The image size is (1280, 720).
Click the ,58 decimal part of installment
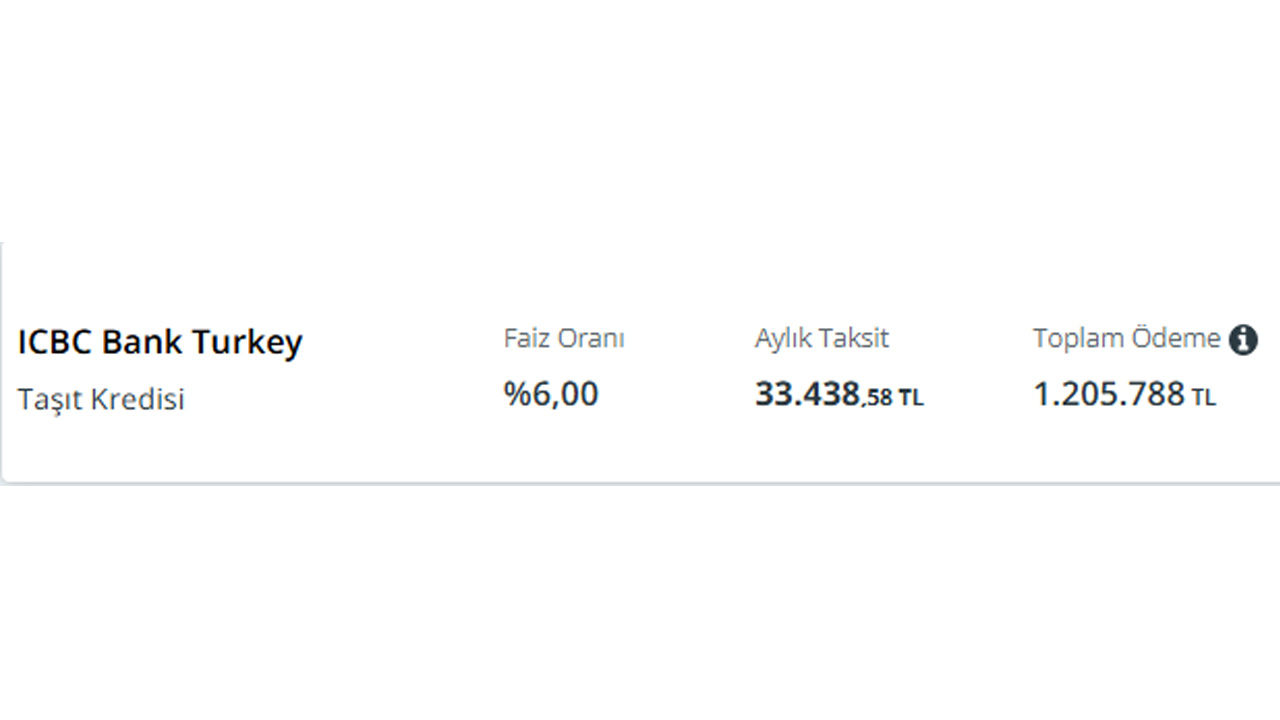tap(877, 398)
